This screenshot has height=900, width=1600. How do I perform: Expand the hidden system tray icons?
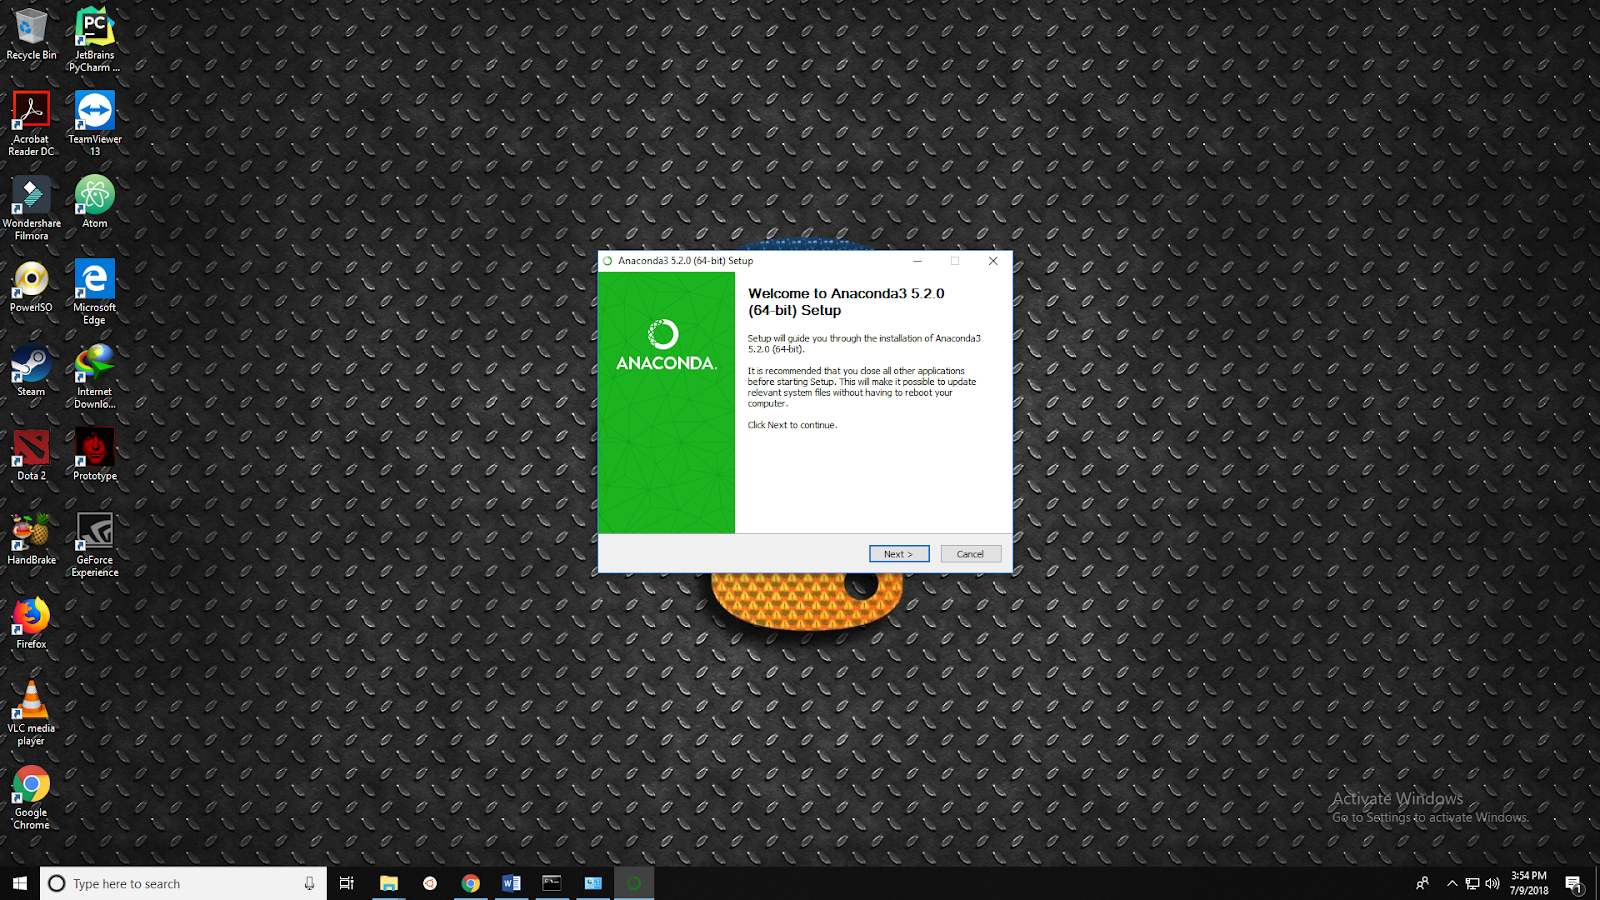coord(1452,883)
